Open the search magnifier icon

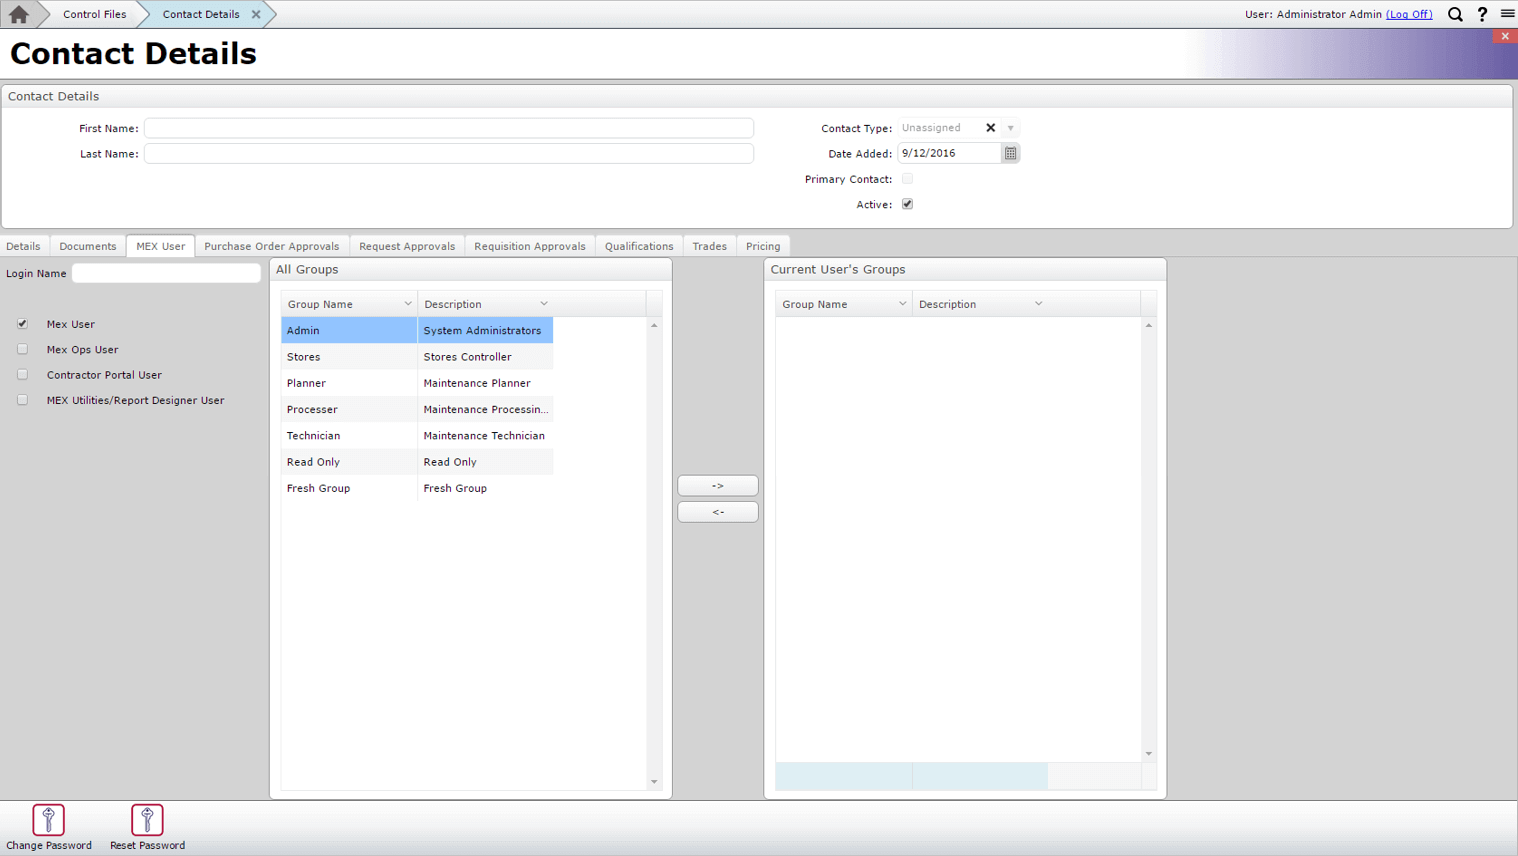[x=1455, y=14]
